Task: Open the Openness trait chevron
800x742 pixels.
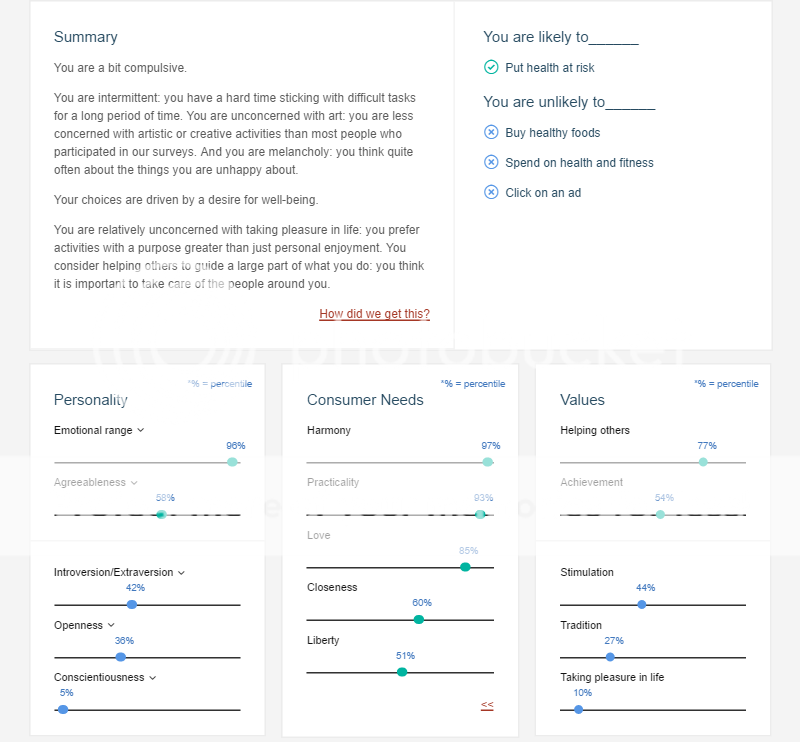Action: 111,626
